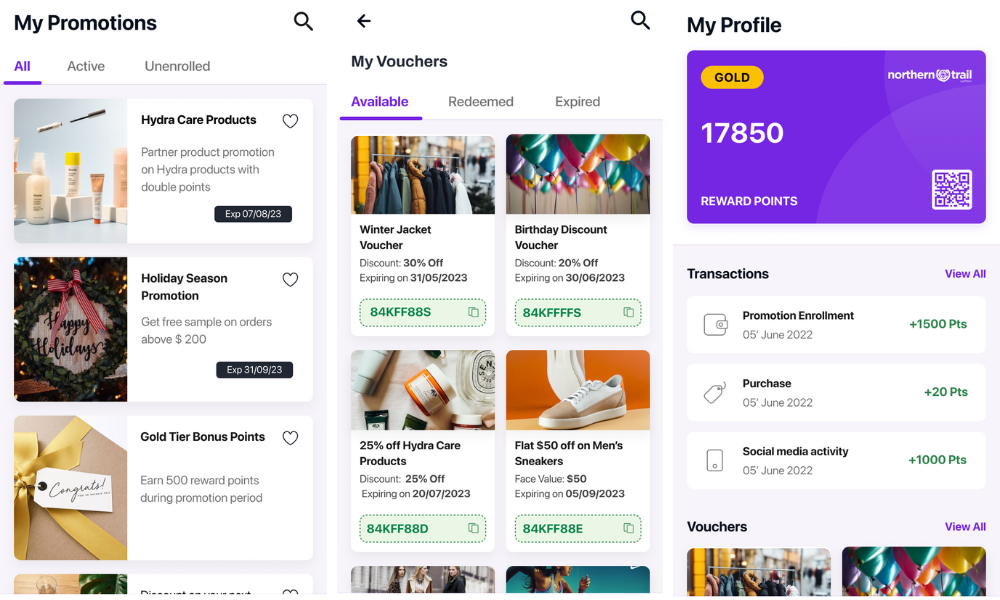Open search on My Vouchers screen

click(640, 20)
